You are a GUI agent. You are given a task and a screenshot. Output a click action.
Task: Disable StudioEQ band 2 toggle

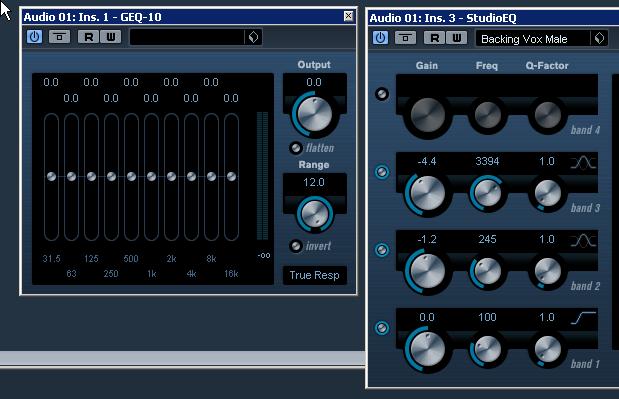click(x=382, y=250)
